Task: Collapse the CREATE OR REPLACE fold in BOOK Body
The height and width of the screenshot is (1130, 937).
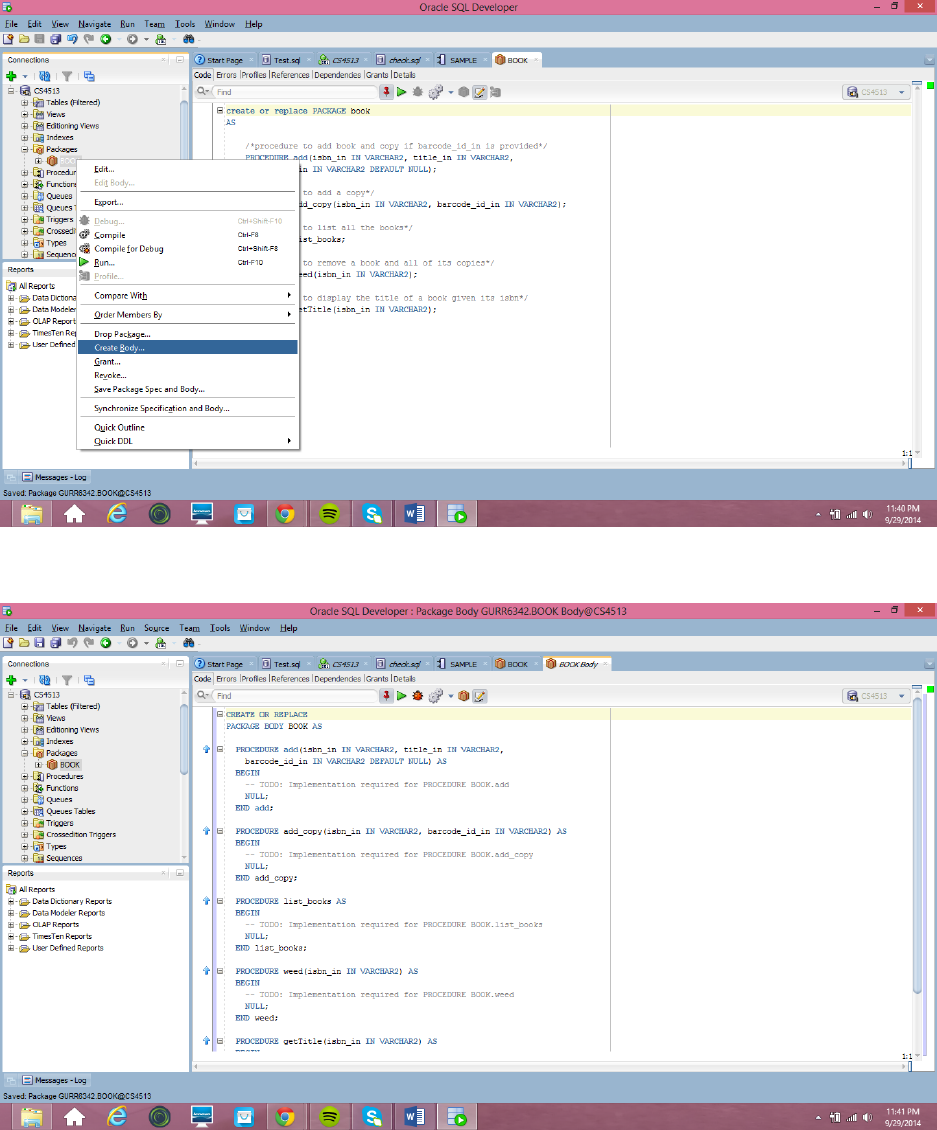Action: tap(220, 714)
